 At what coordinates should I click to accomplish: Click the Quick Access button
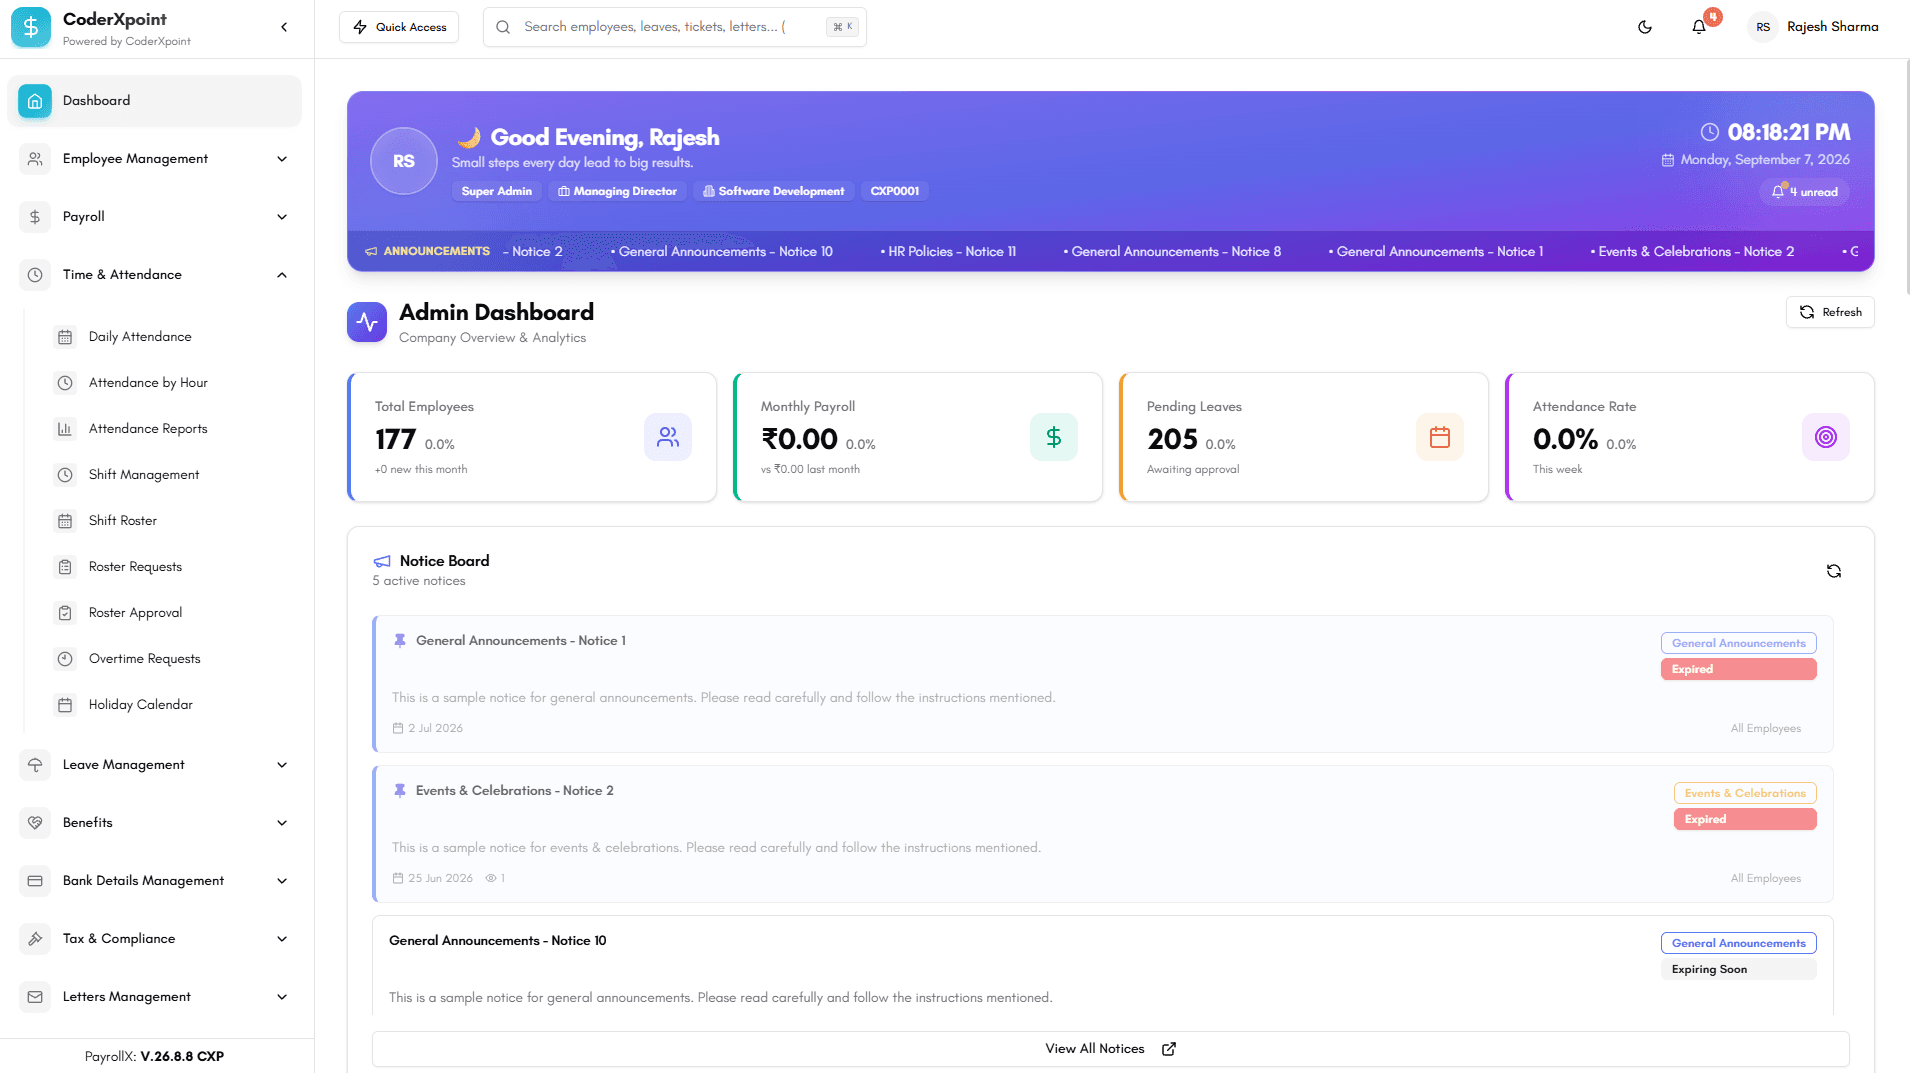pyautogui.click(x=399, y=27)
